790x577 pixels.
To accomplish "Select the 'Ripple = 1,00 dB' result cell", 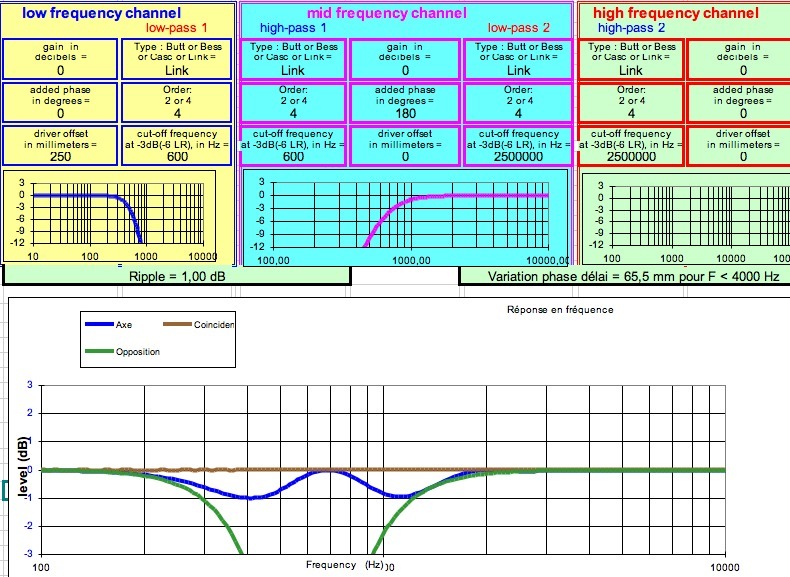I will click(x=177, y=276).
